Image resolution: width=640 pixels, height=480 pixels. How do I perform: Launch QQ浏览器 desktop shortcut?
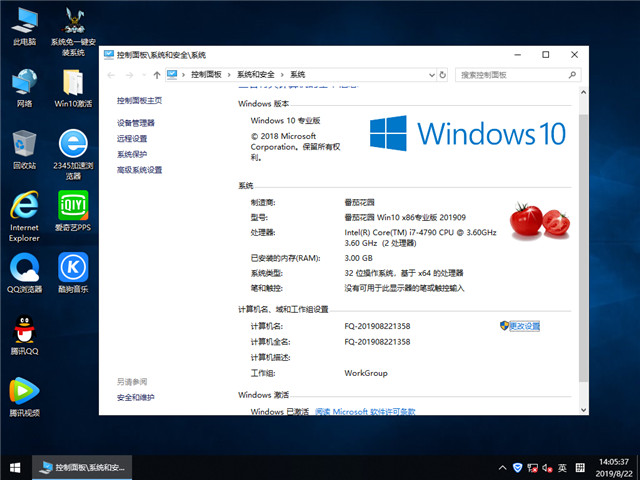click(24, 273)
